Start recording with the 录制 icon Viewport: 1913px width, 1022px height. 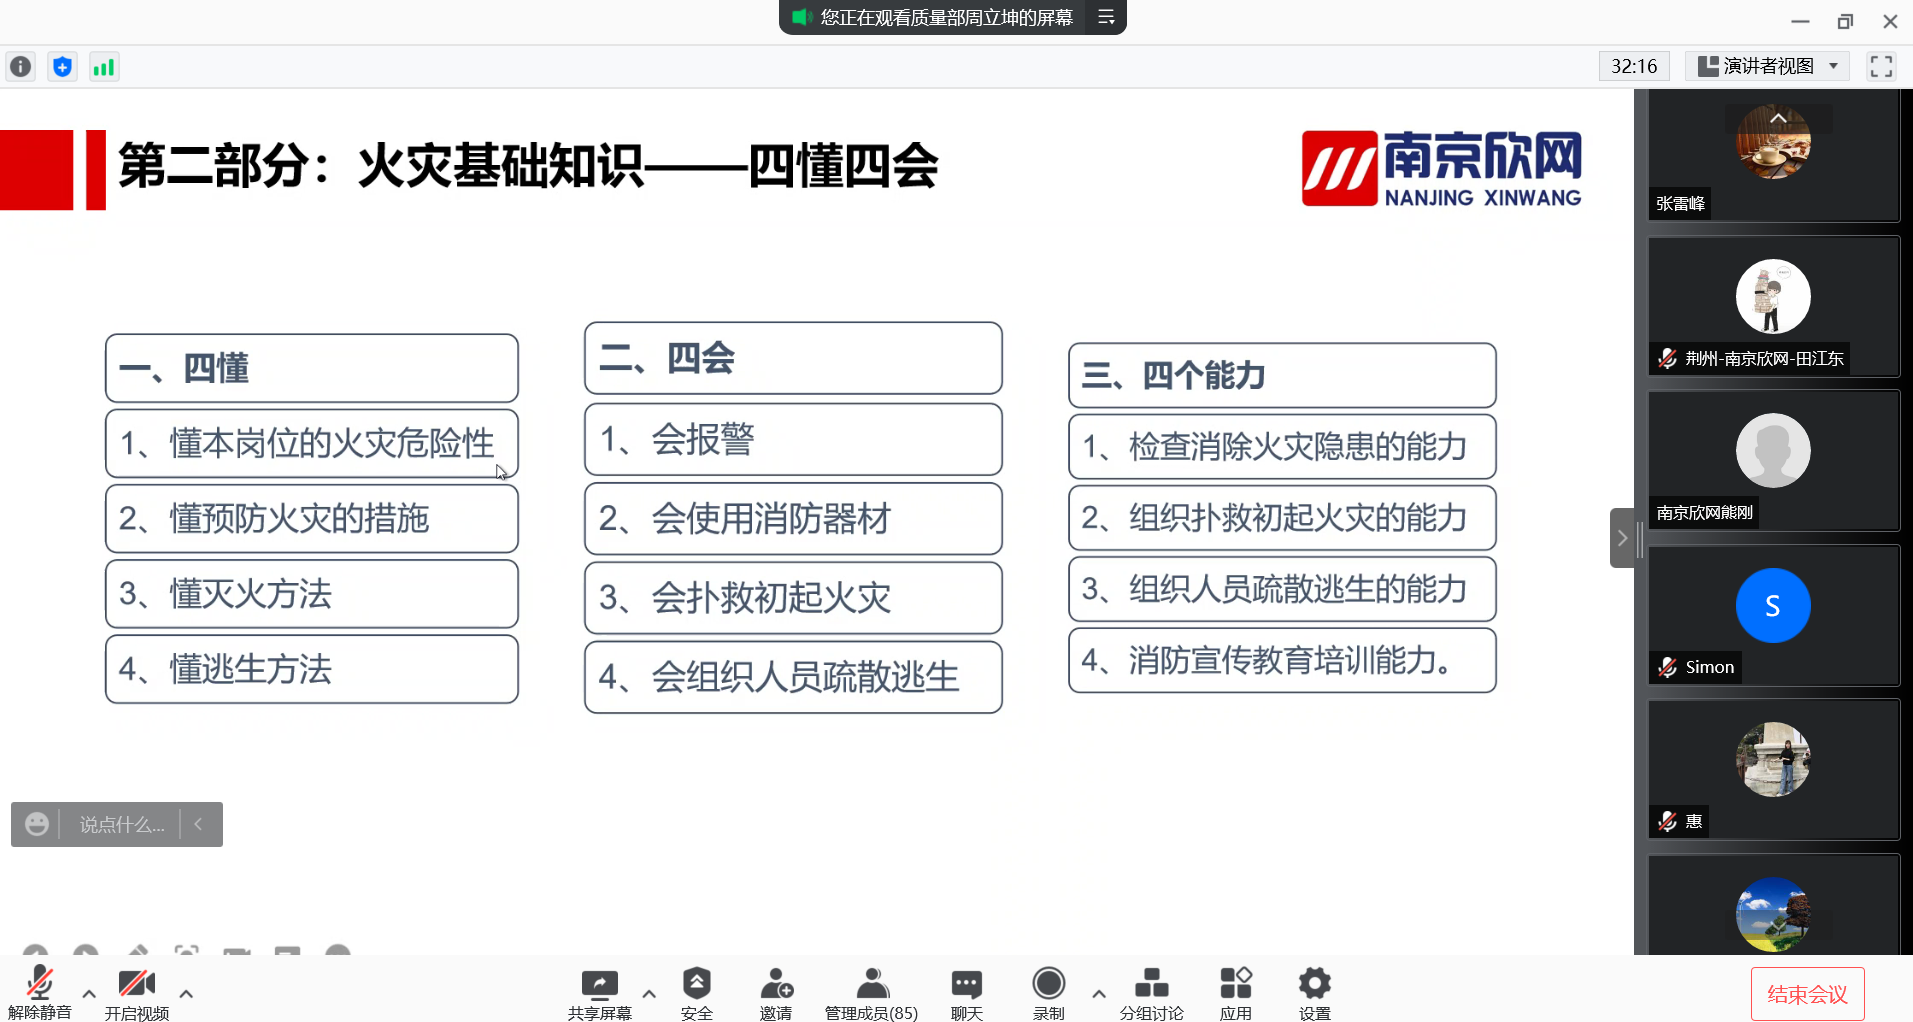[x=1048, y=992]
